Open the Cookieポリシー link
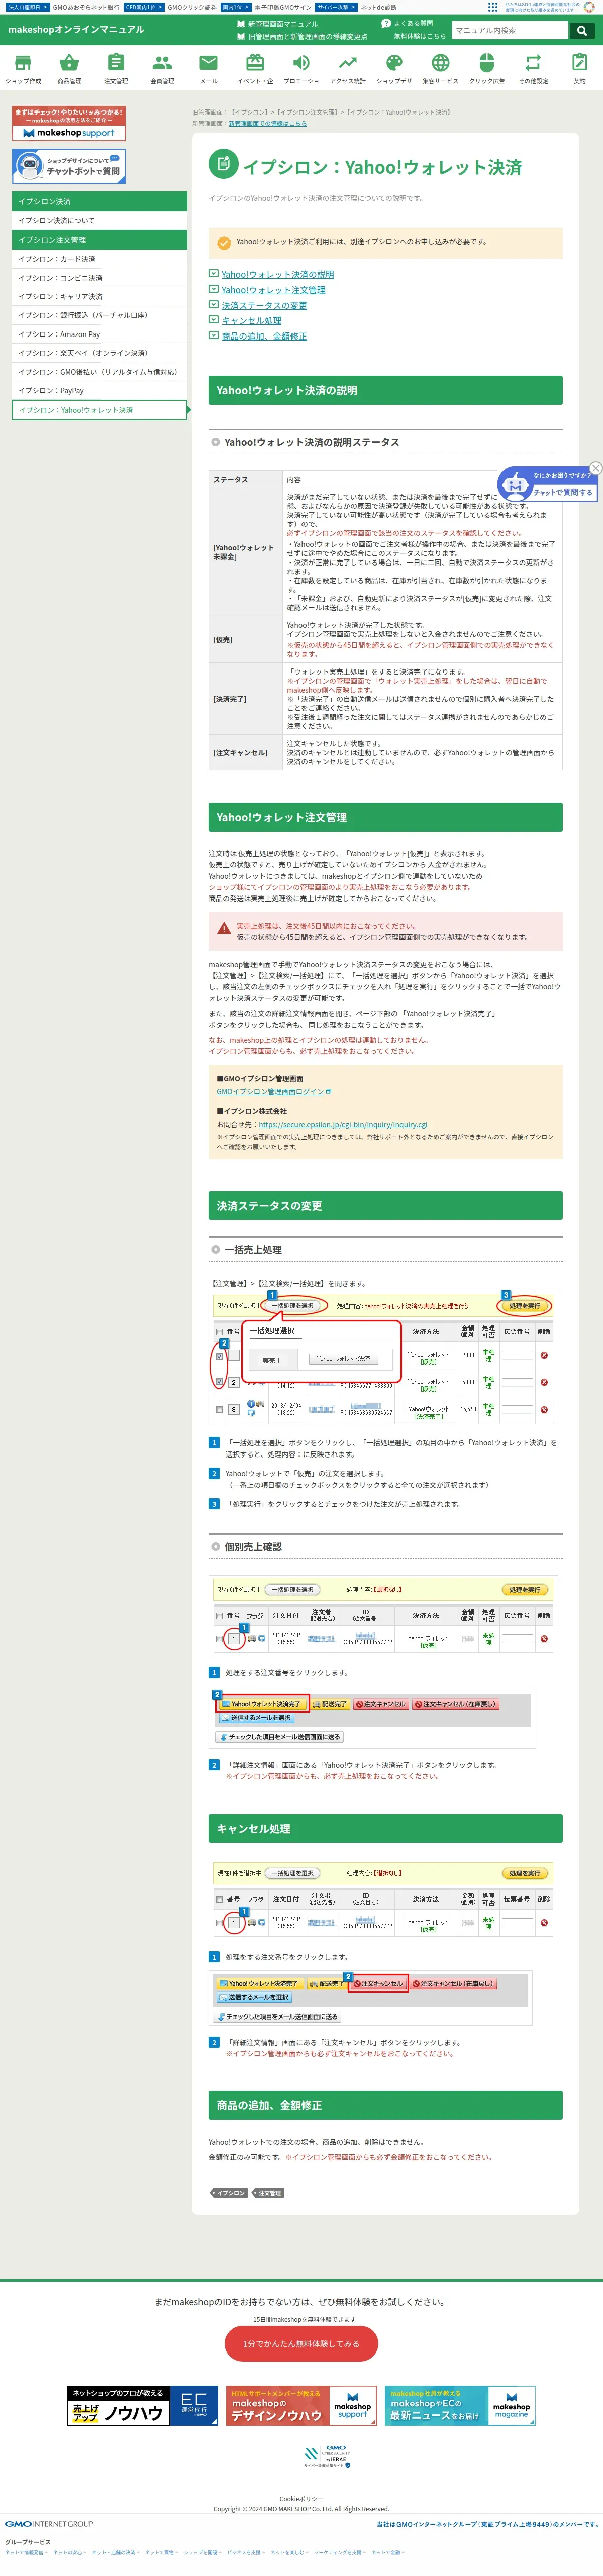The image size is (603, 2576). coord(301,2498)
